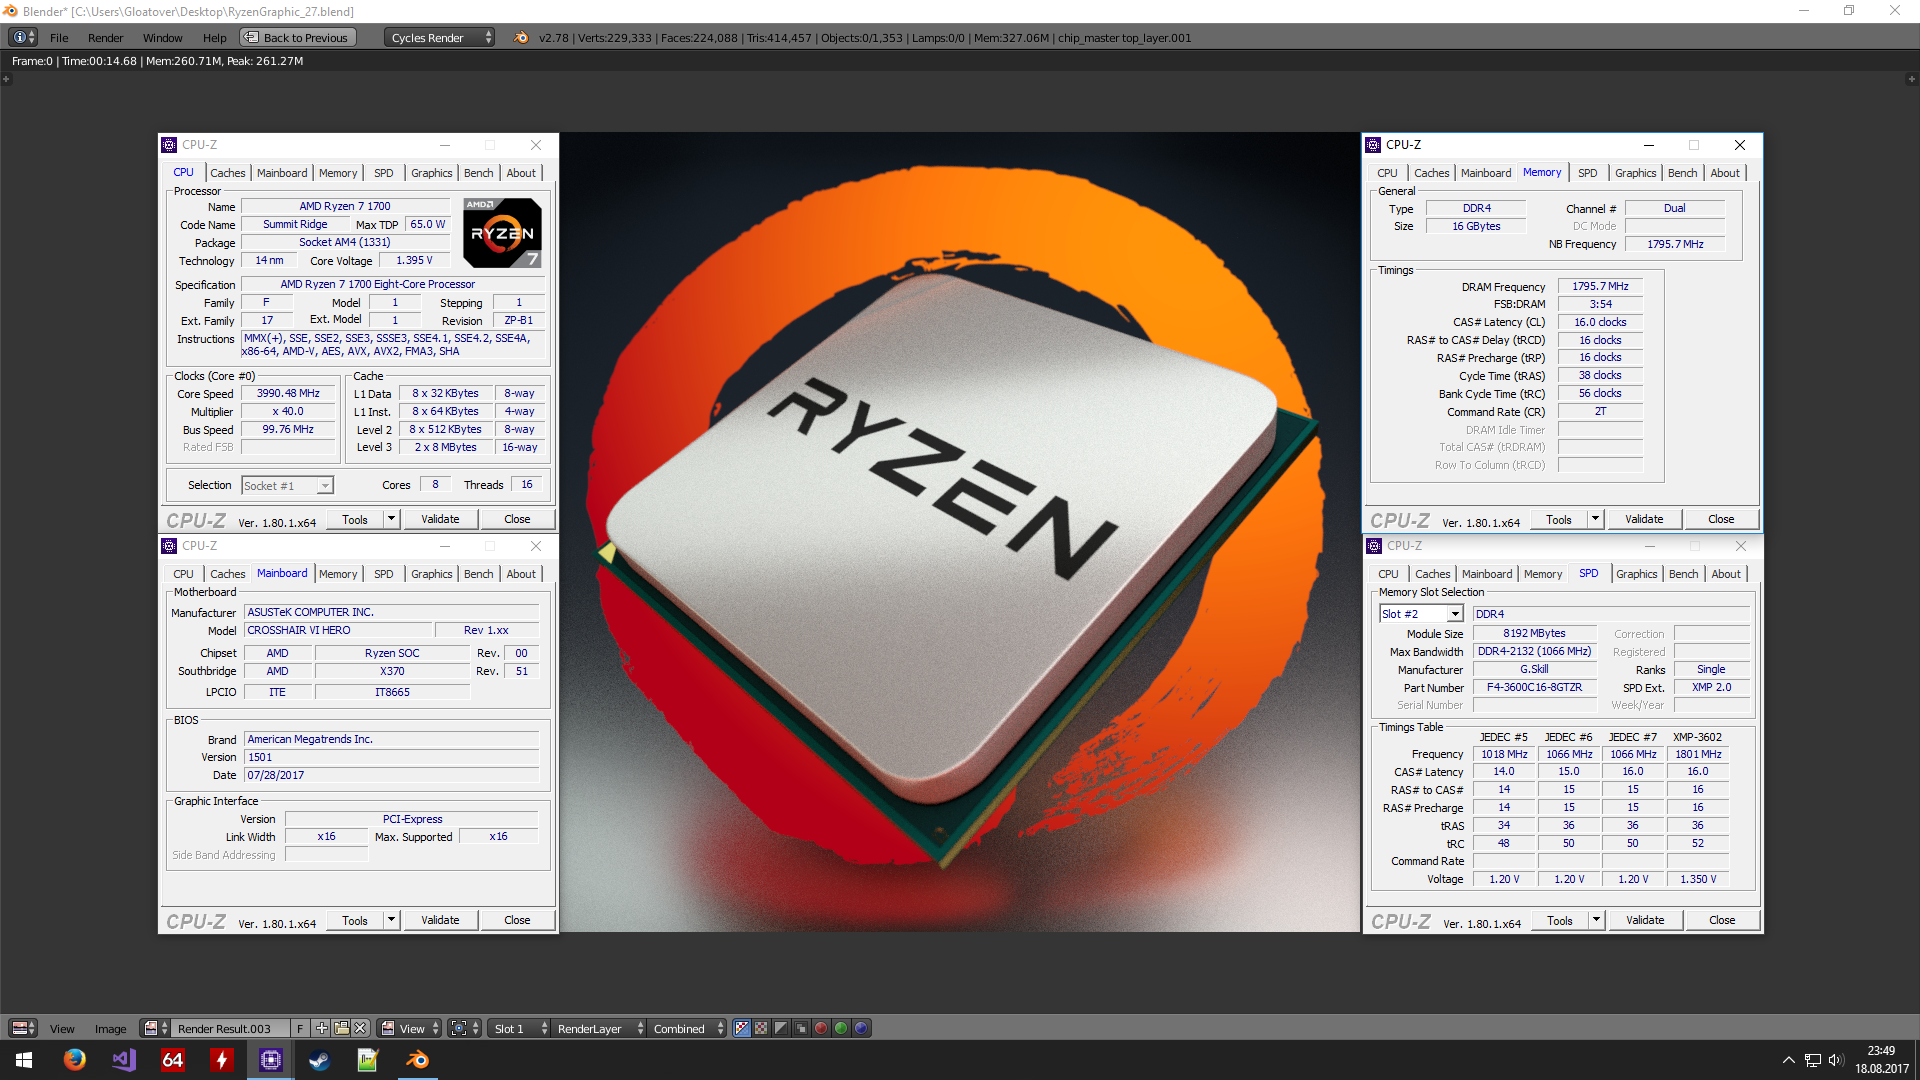Screen dimensions: 1920x1080
Task: Open the image editor type selector
Action: pos(23,1028)
